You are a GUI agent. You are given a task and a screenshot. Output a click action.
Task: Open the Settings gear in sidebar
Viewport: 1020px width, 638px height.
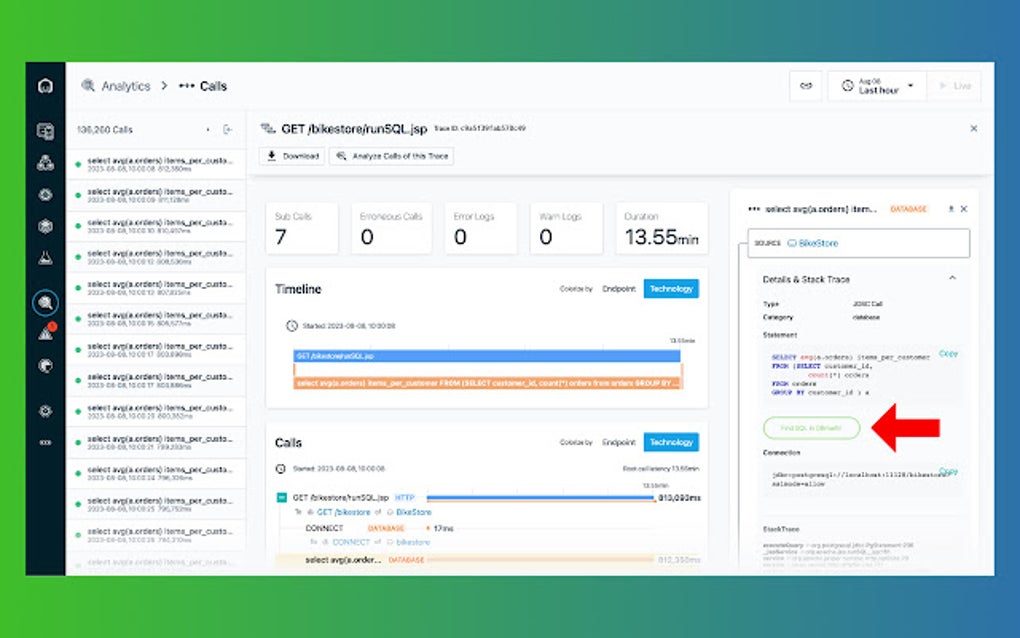45,411
